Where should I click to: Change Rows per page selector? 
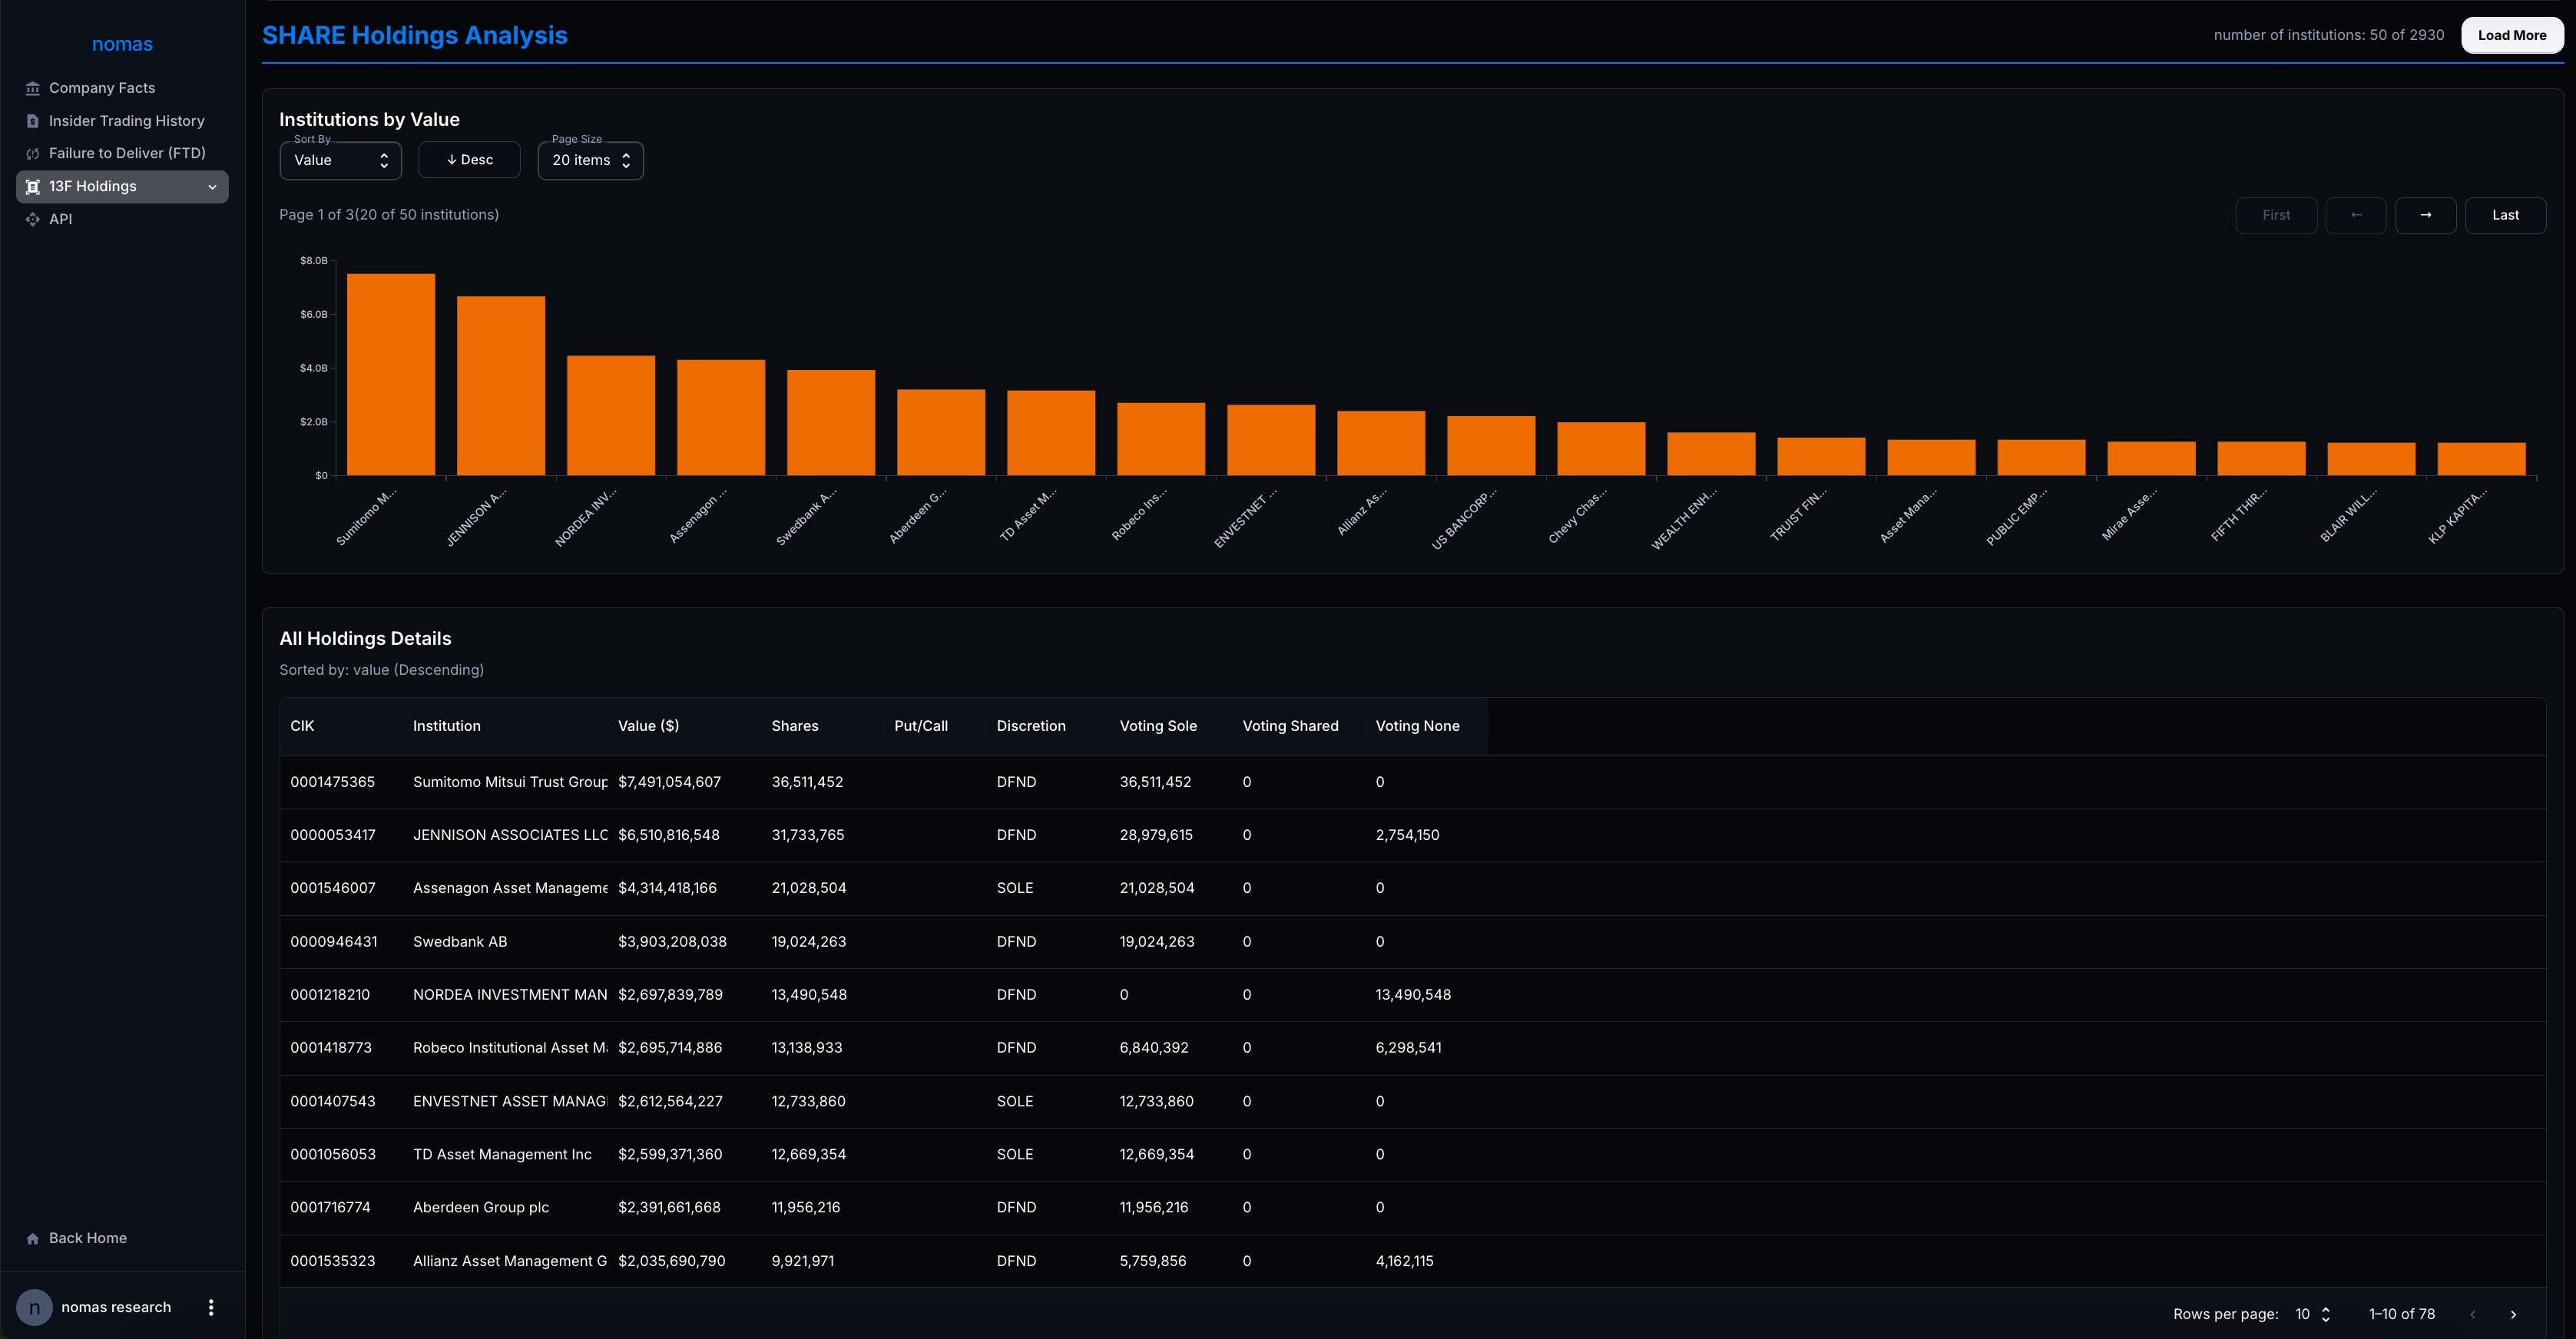point(2312,1314)
